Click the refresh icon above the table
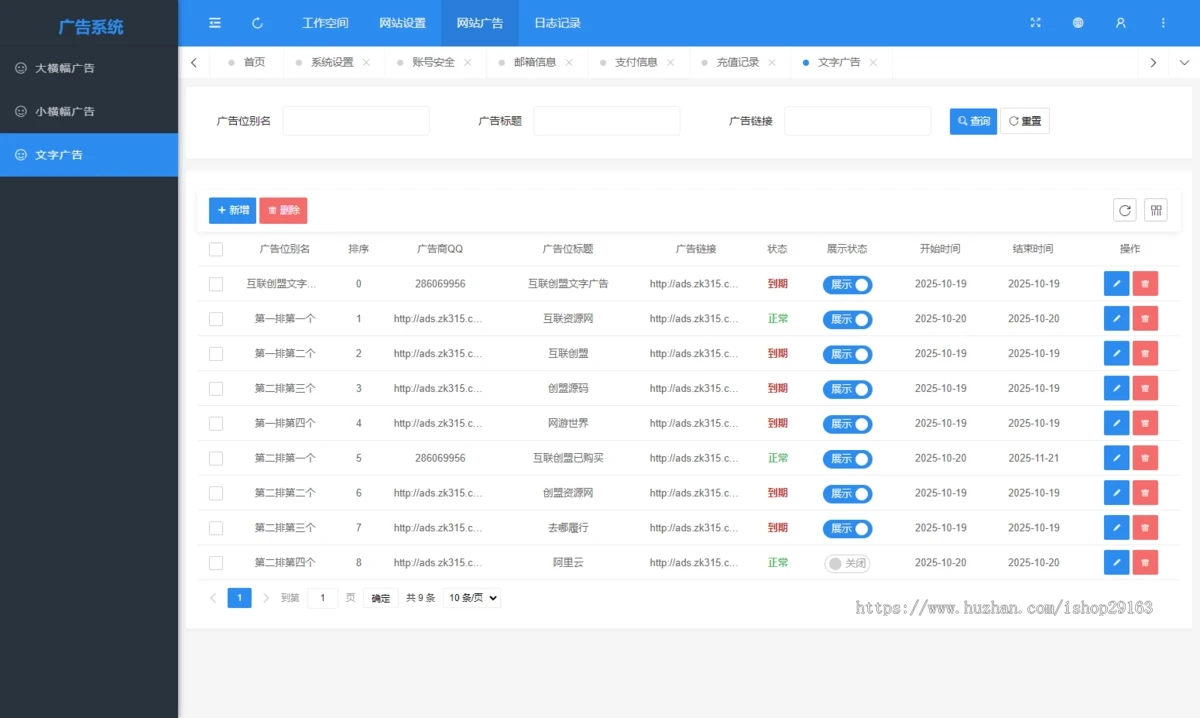The image size is (1200, 718). click(1124, 210)
